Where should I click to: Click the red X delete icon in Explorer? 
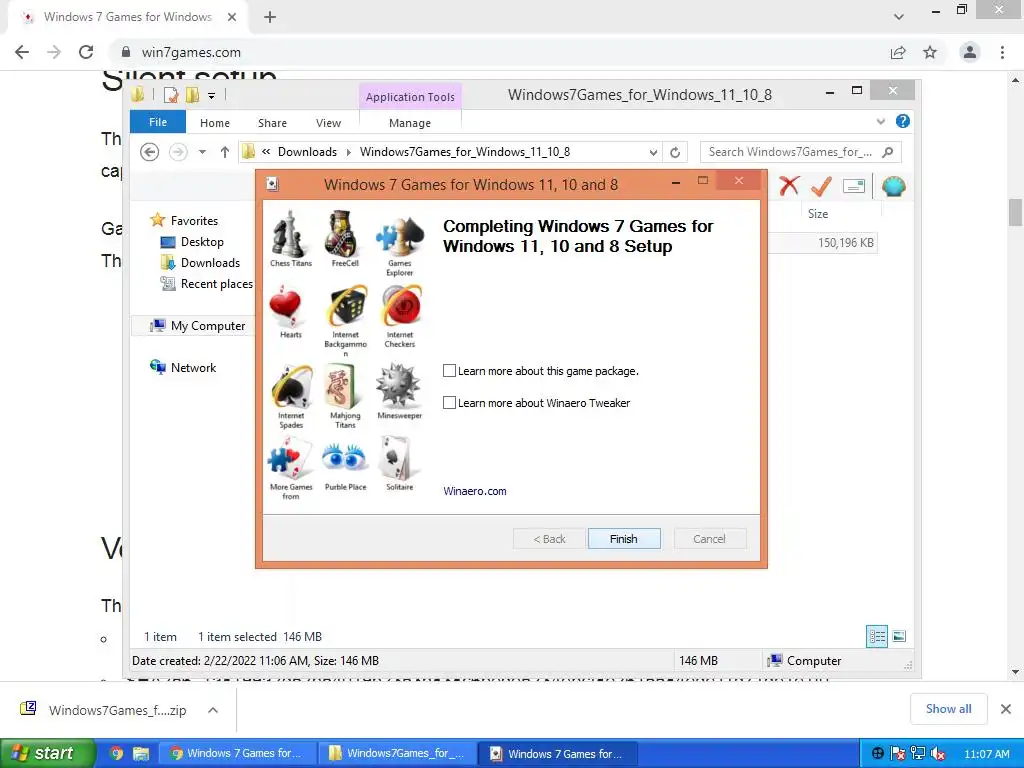[x=789, y=186]
